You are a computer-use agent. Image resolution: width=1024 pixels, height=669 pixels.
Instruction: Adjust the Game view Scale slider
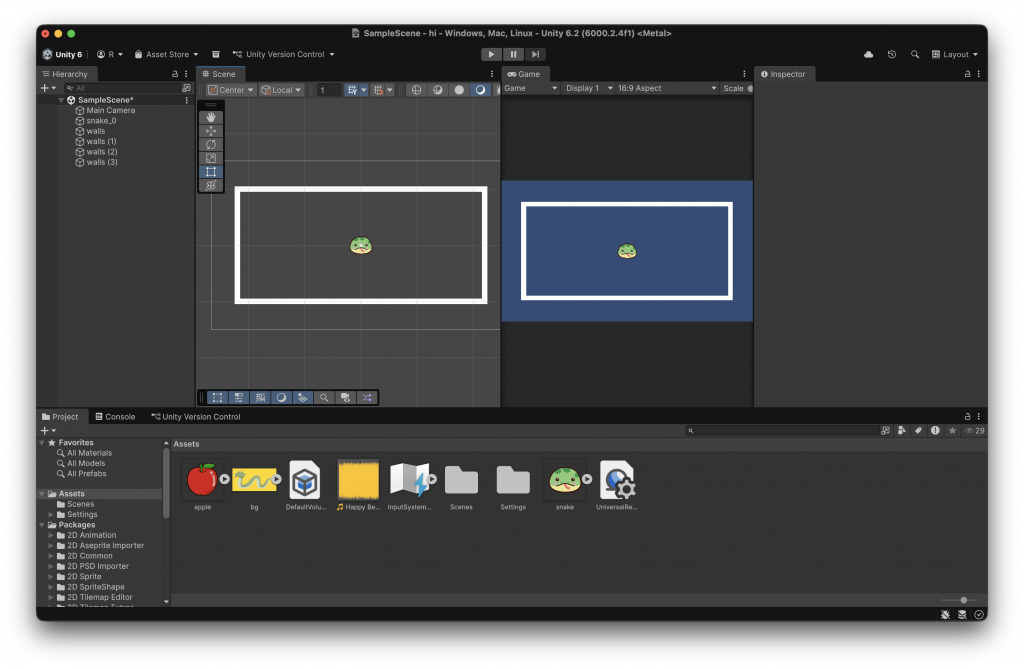(750, 88)
